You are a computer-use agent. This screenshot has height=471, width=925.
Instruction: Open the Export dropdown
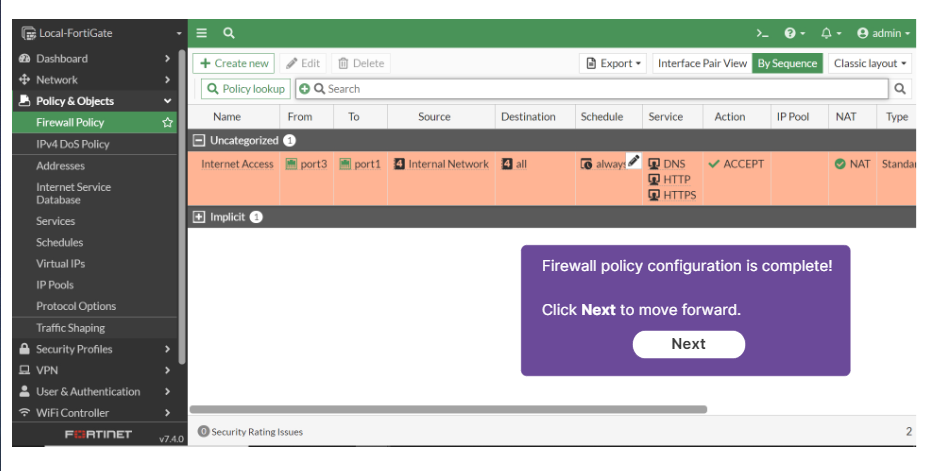613,63
